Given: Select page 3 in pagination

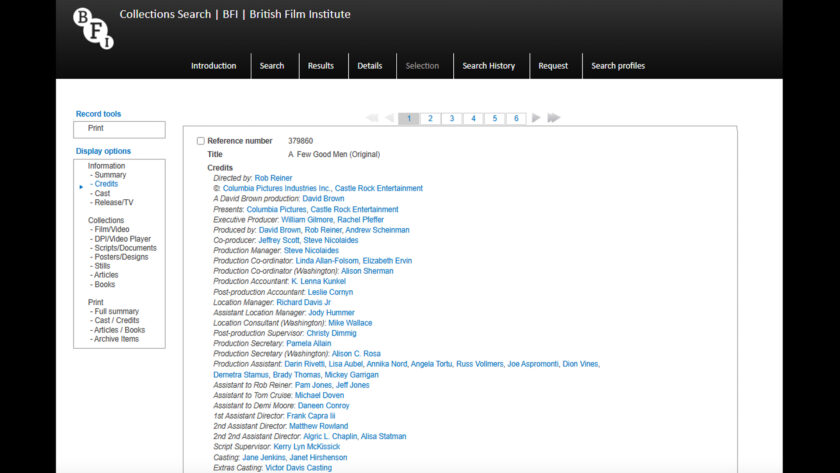Looking at the screenshot, I should 452,118.
